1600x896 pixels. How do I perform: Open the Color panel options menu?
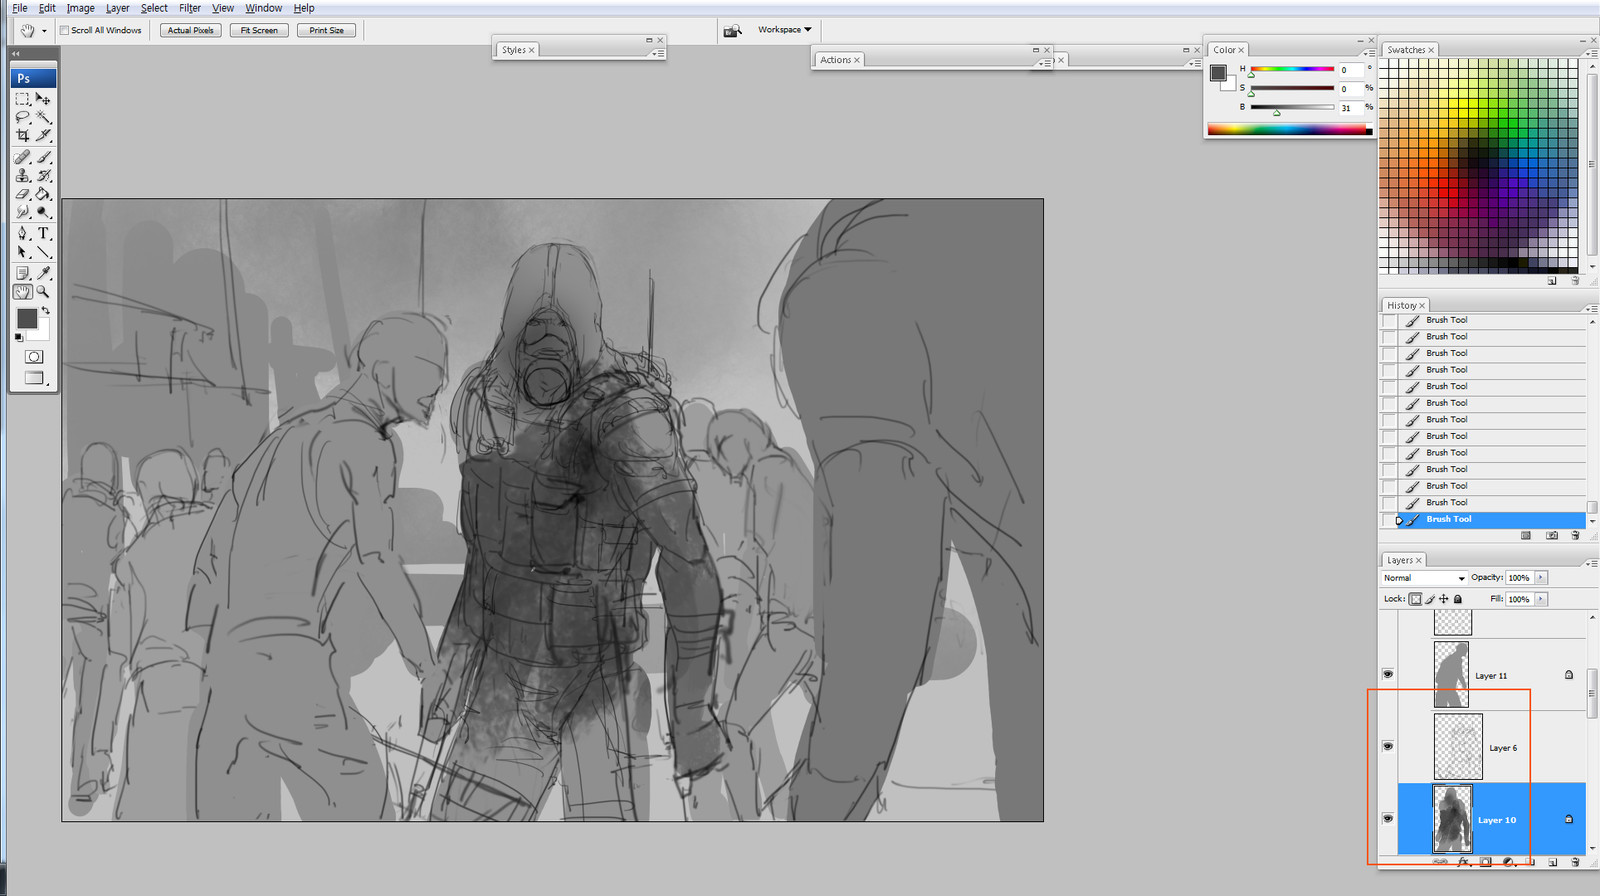1368,53
